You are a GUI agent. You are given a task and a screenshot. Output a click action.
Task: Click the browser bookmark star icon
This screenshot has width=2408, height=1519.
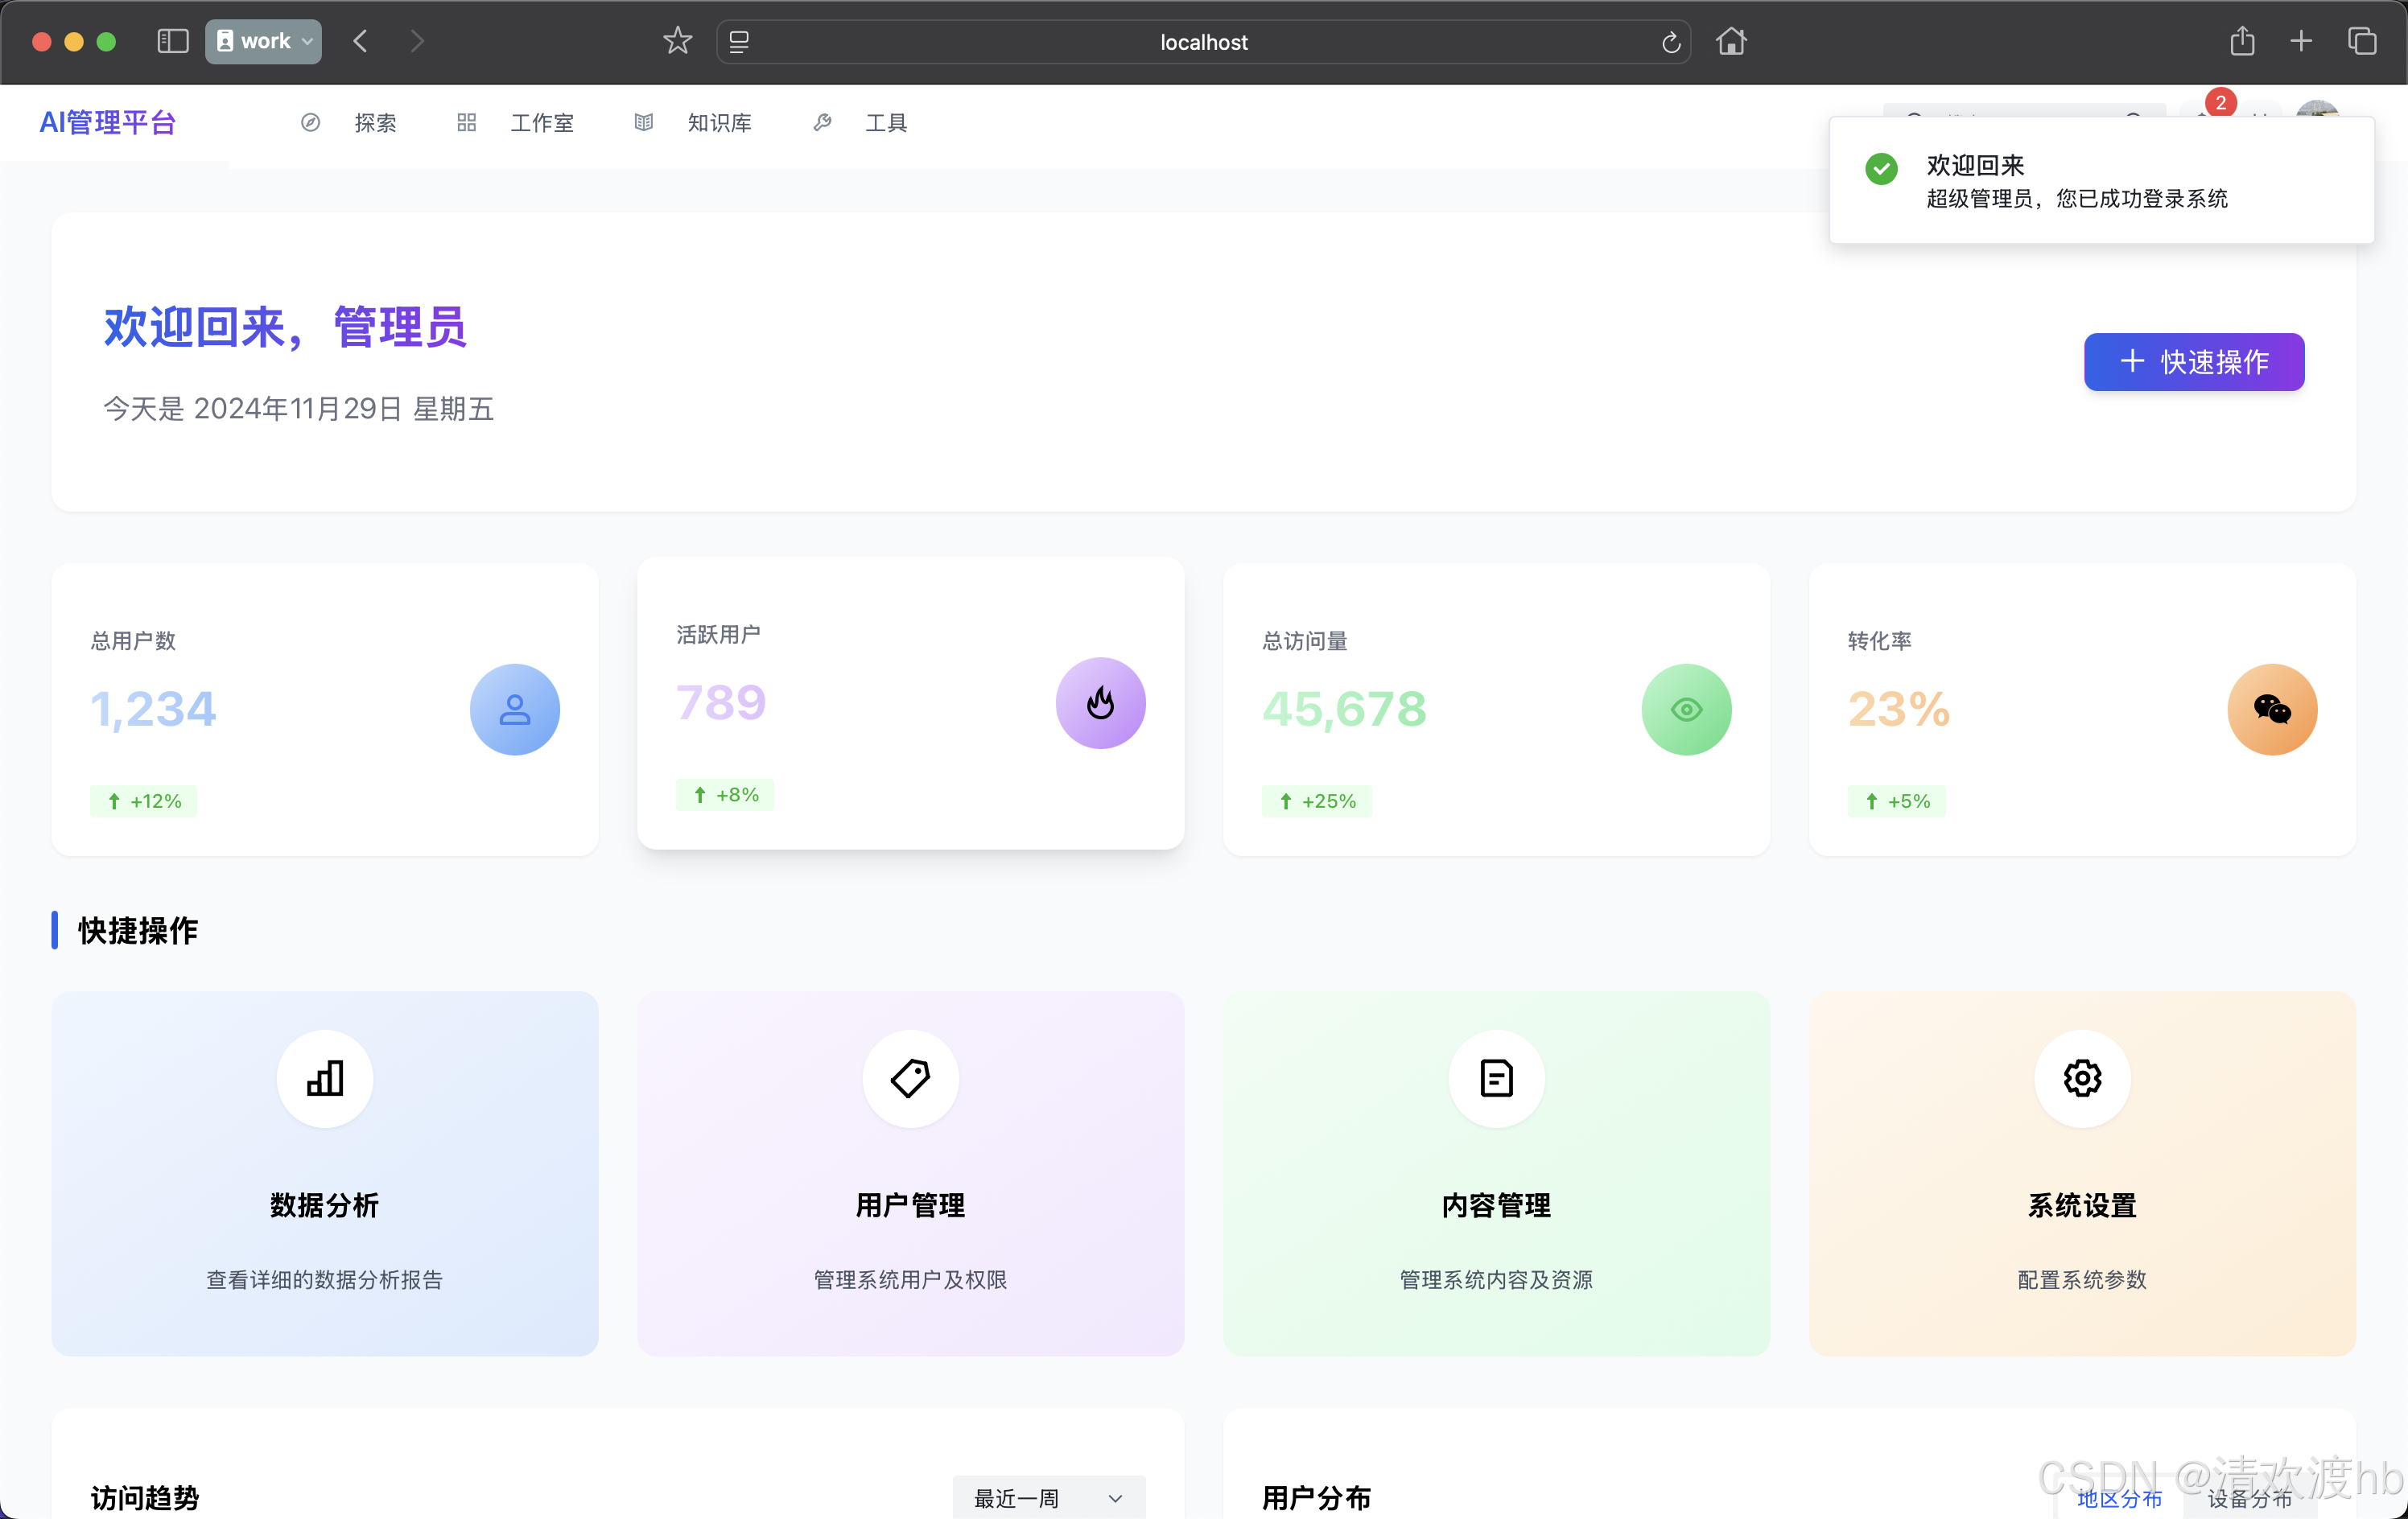[x=677, y=41]
